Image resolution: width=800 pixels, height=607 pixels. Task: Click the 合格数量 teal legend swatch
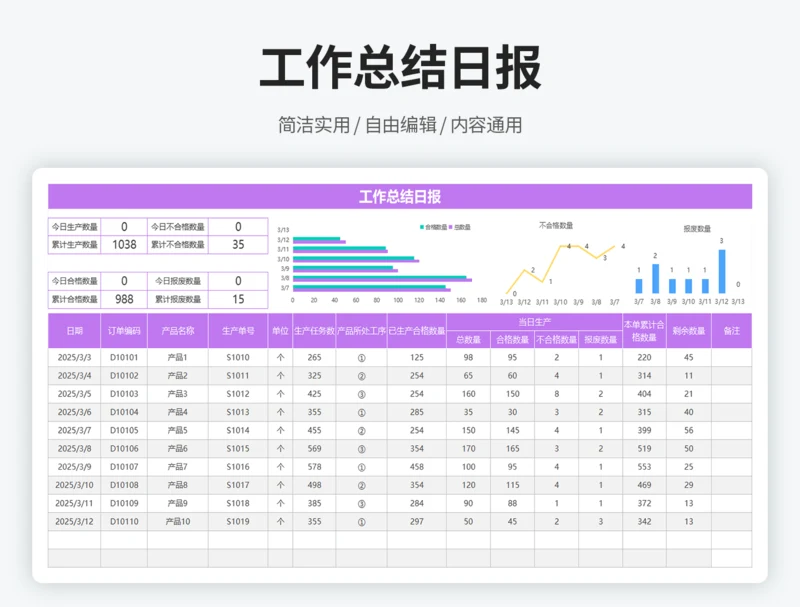(422, 228)
